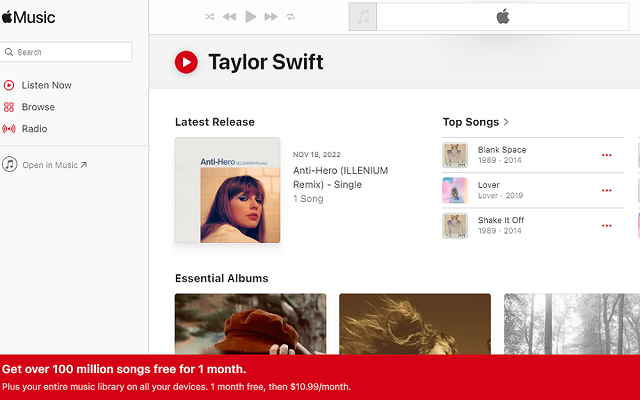Screen dimensions: 640x400
Task: Click the Open in Music note icon
Action: coord(9,164)
